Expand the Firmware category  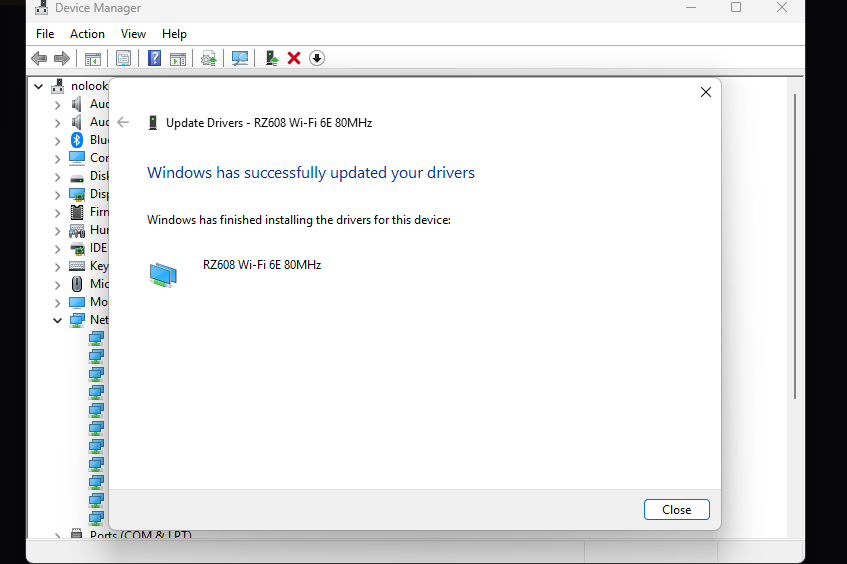click(x=57, y=213)
